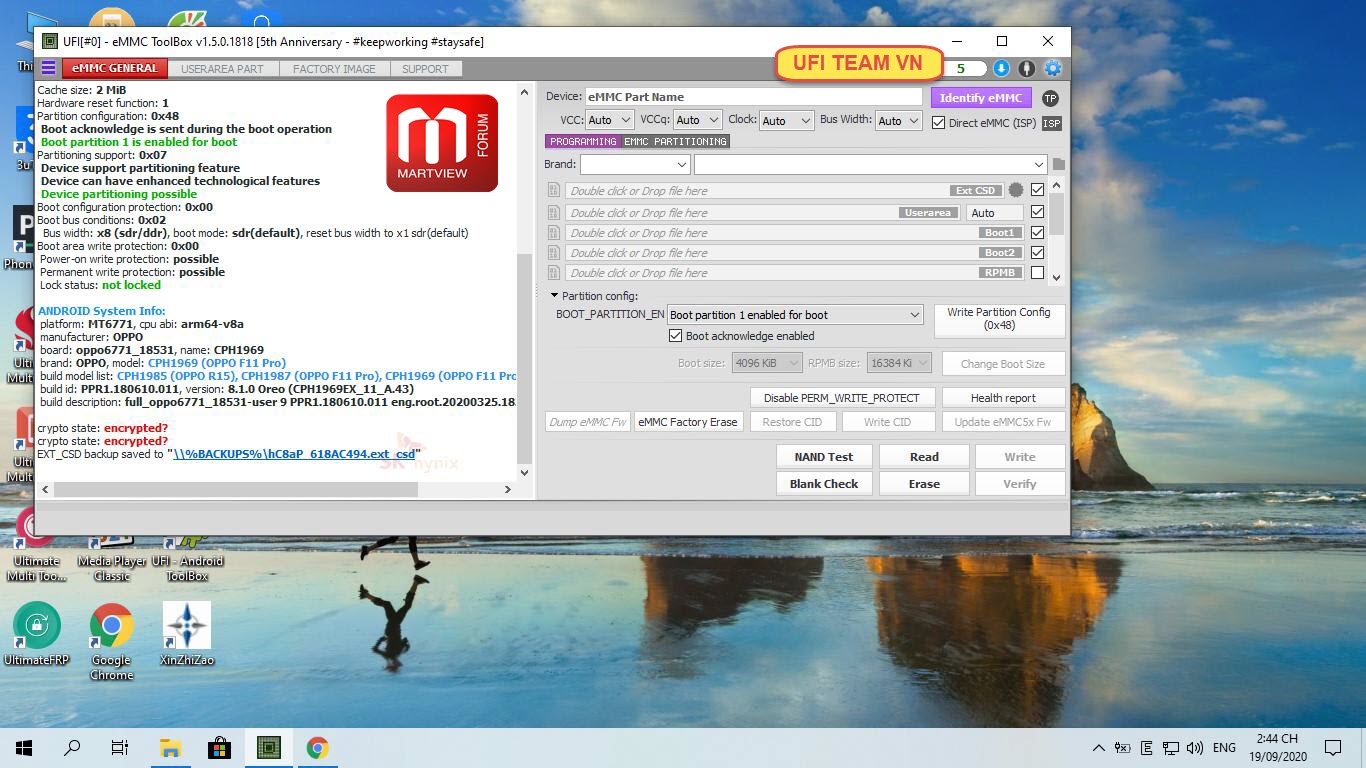Open the VCC voltage dropdown
Image resolution: width=1366 pixels, height=768 pixels.
pyautogui.click(x=609, y=120)
